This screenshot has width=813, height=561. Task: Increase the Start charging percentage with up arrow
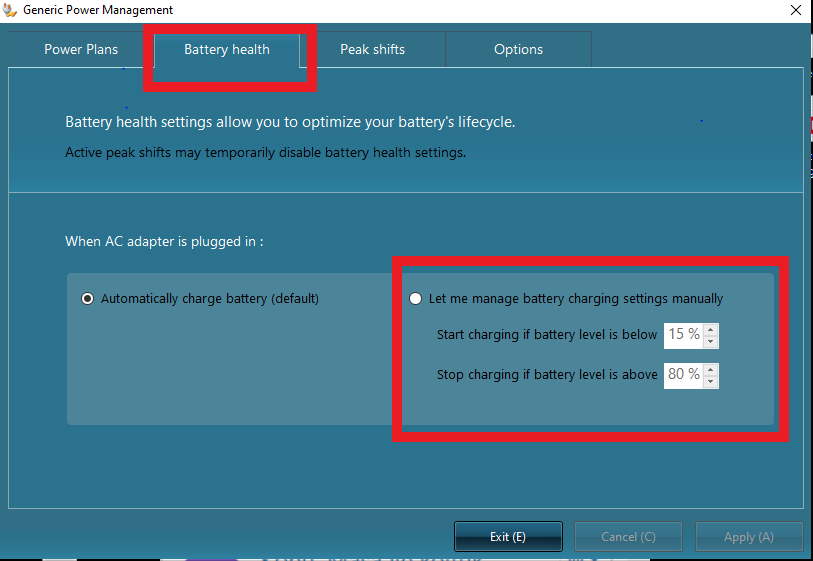click(711, 330)
